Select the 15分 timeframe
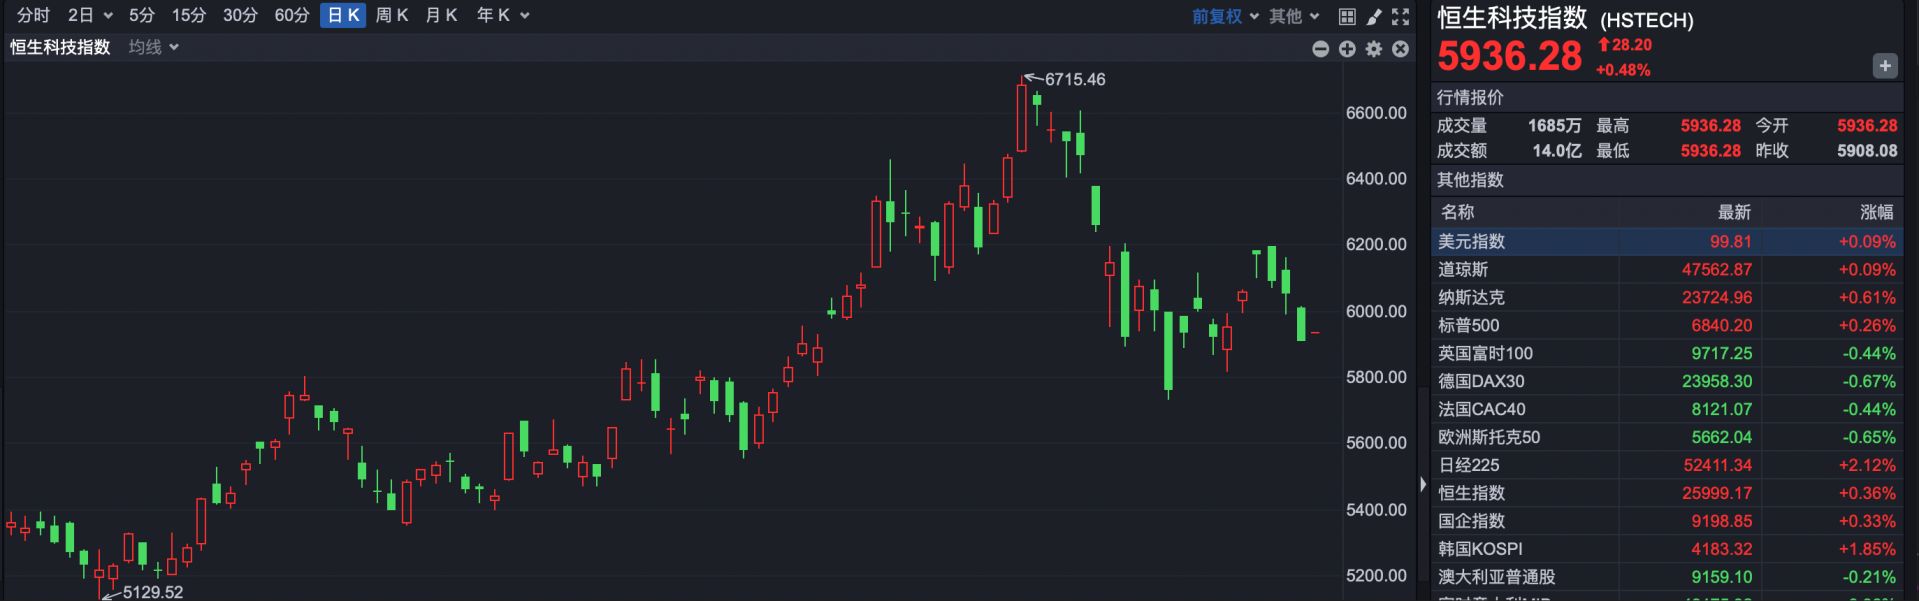This screenshot has height=601, width=1919. pyautogui.click(x=188, y=15)
